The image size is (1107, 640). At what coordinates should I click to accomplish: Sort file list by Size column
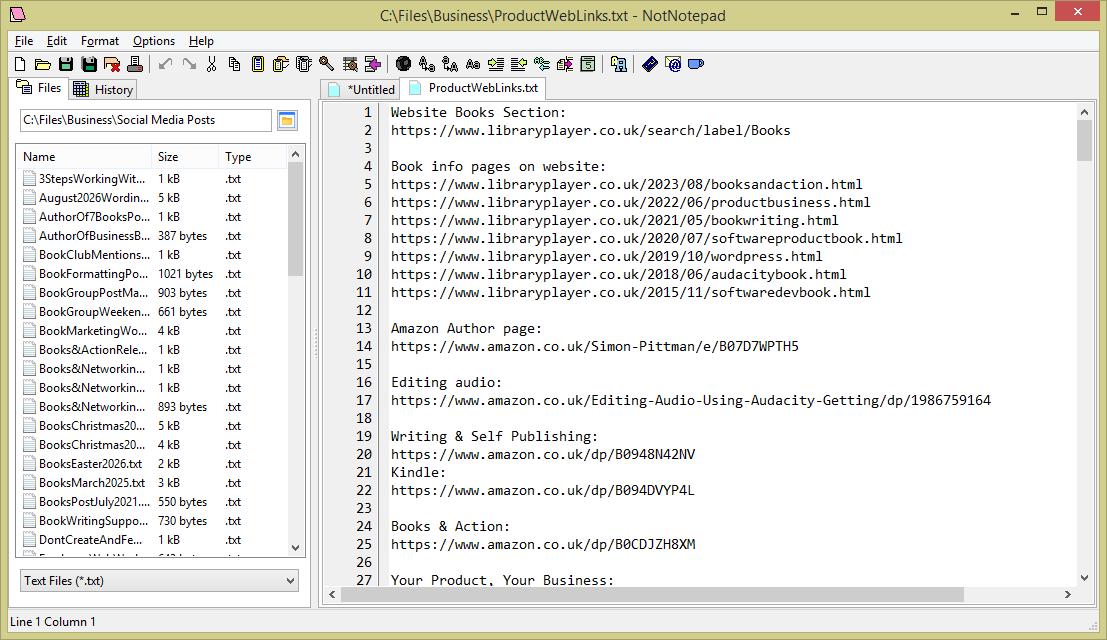pyautogui.click(x=185, y=157)
